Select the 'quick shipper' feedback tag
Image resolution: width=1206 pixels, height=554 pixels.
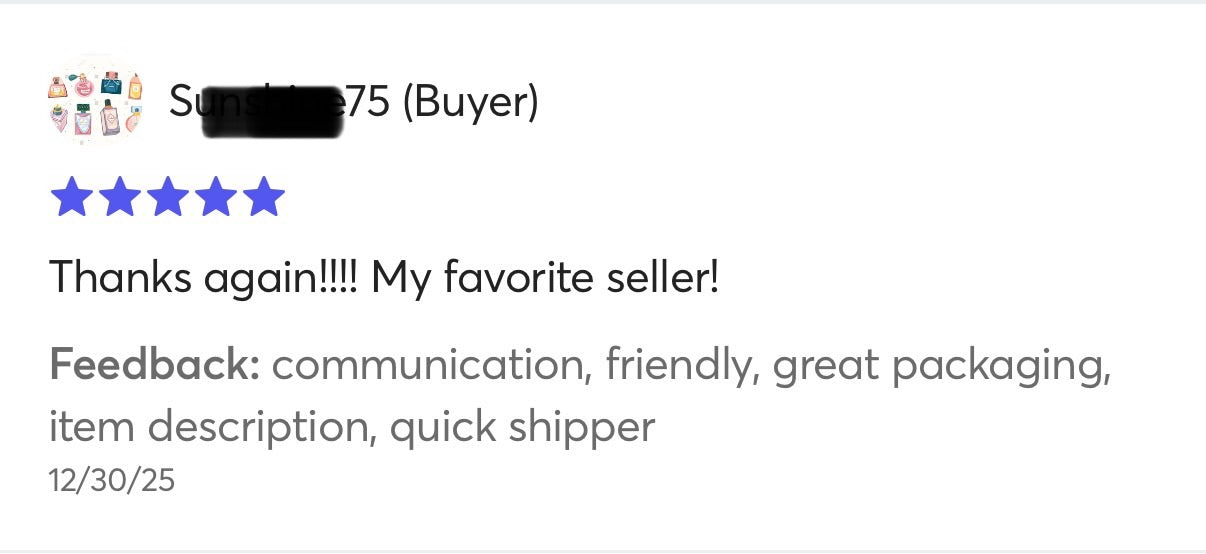(522, 427)
